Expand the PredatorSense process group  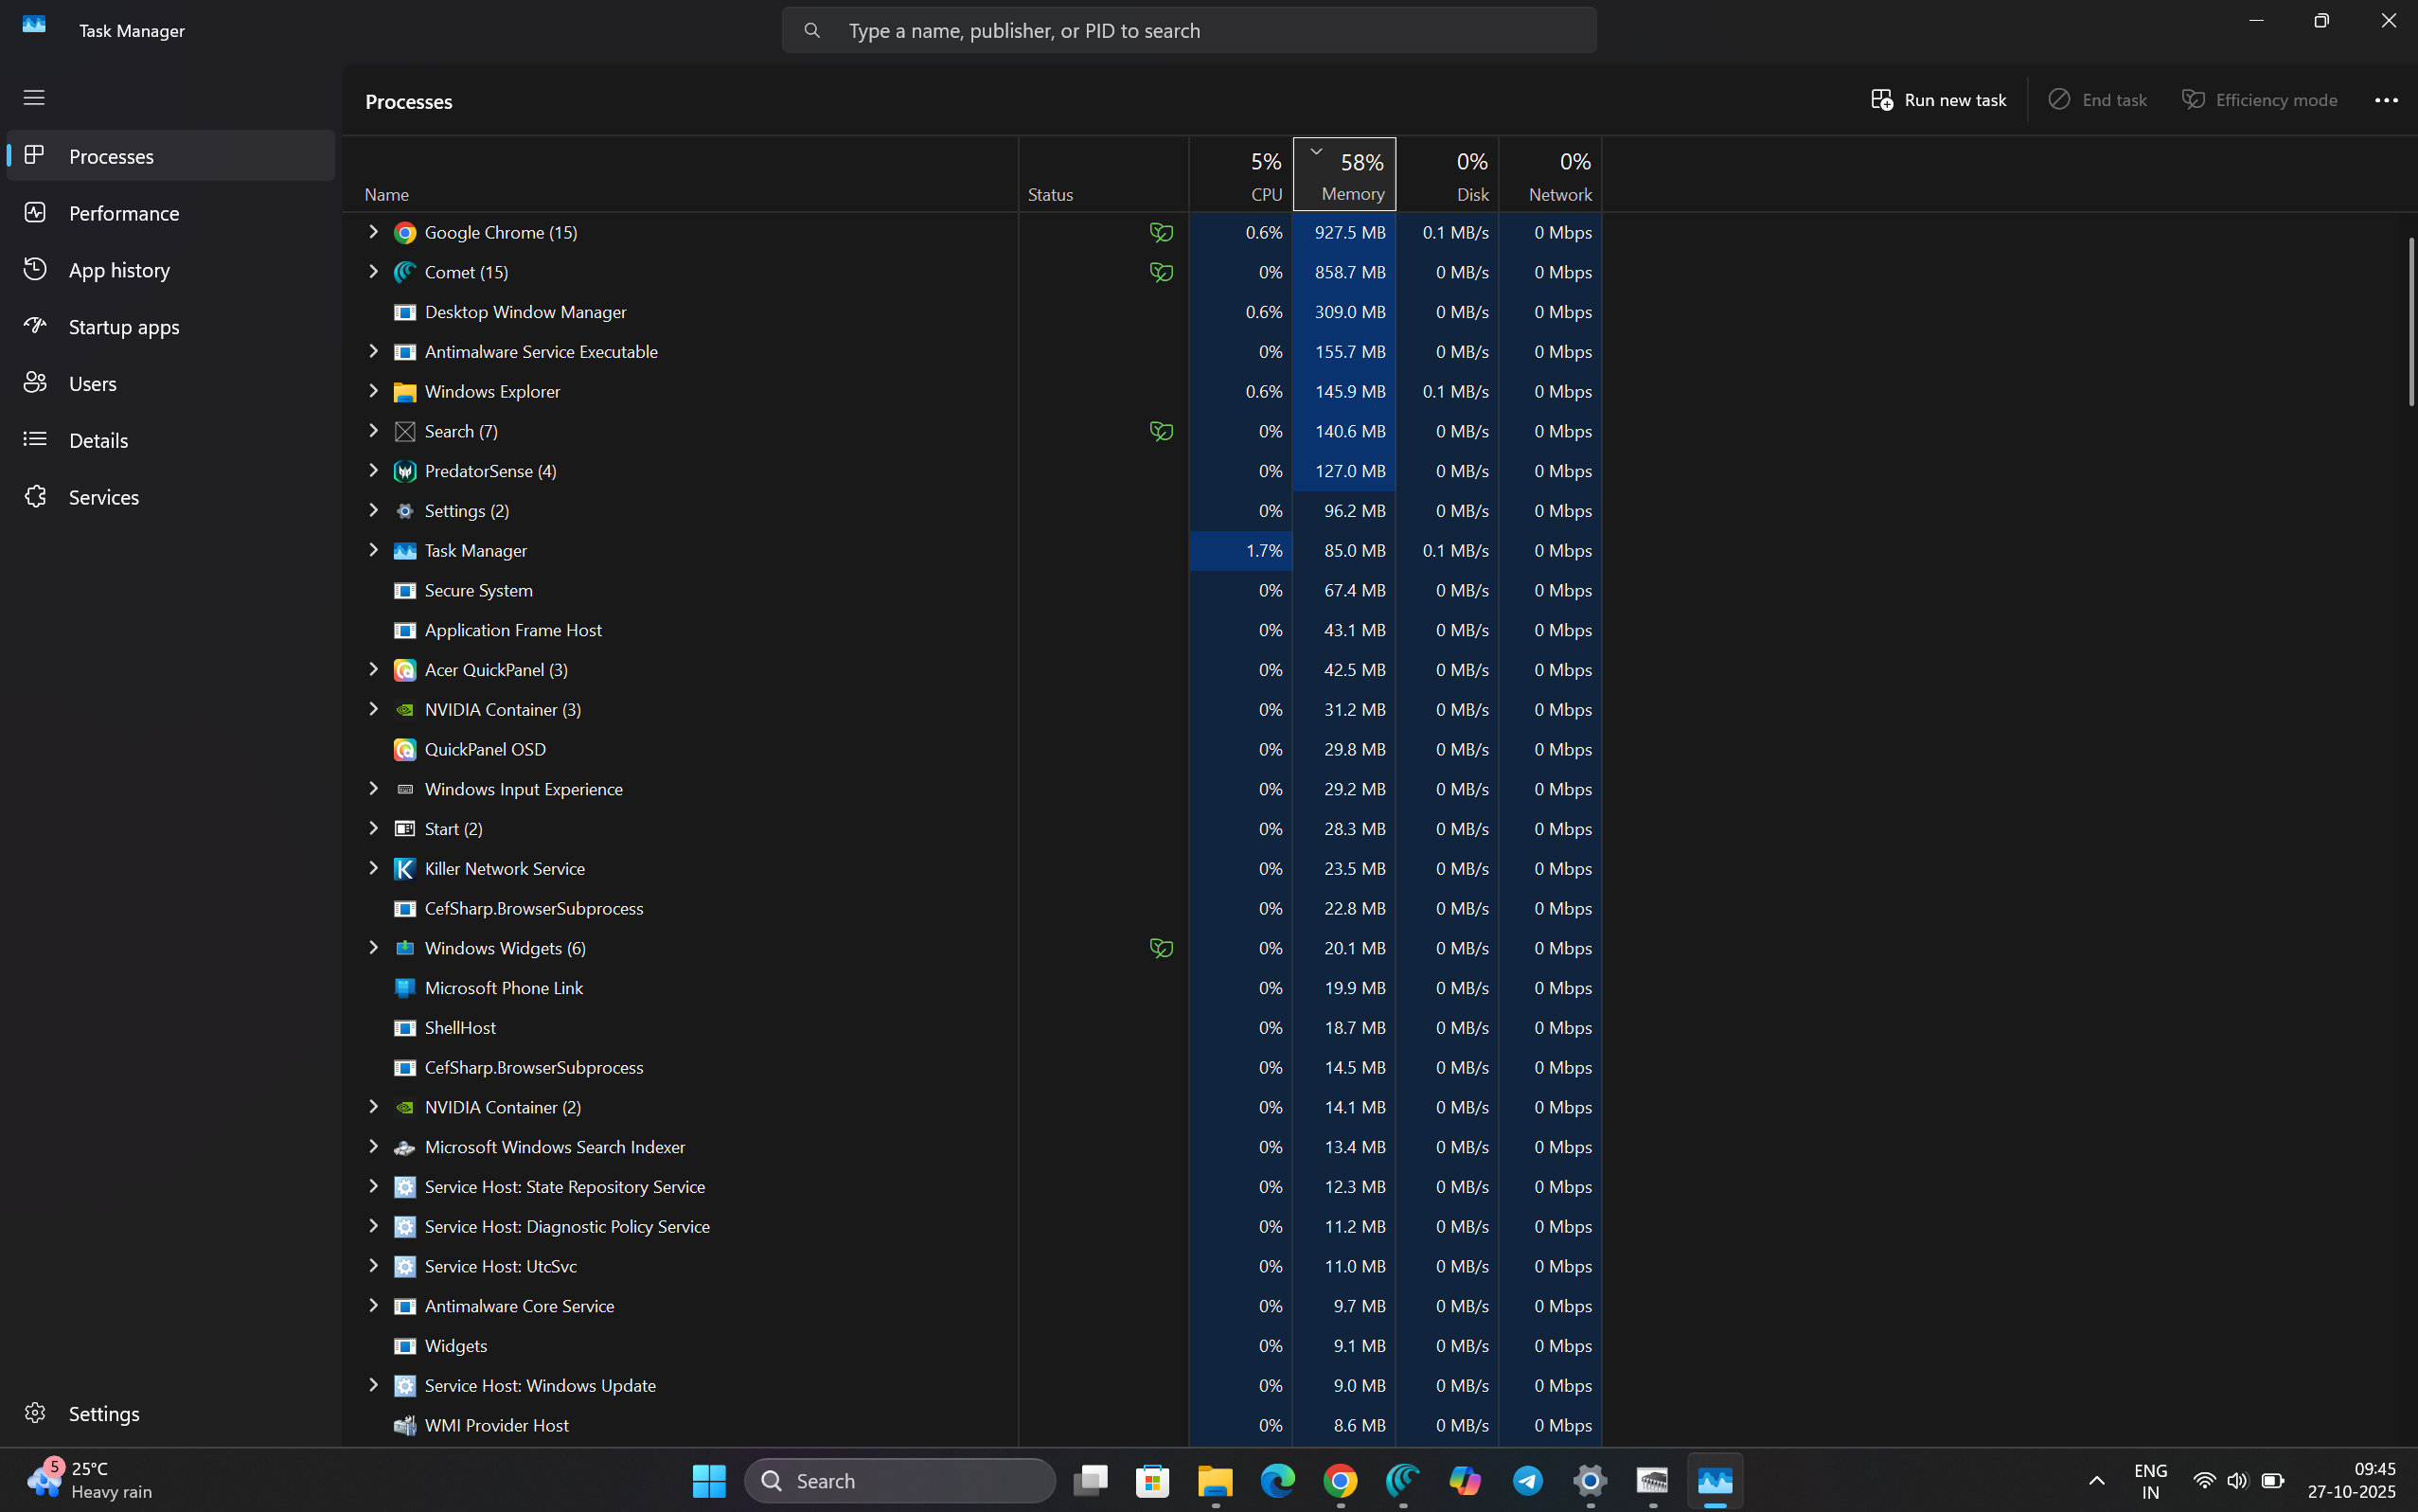point(373,471)
